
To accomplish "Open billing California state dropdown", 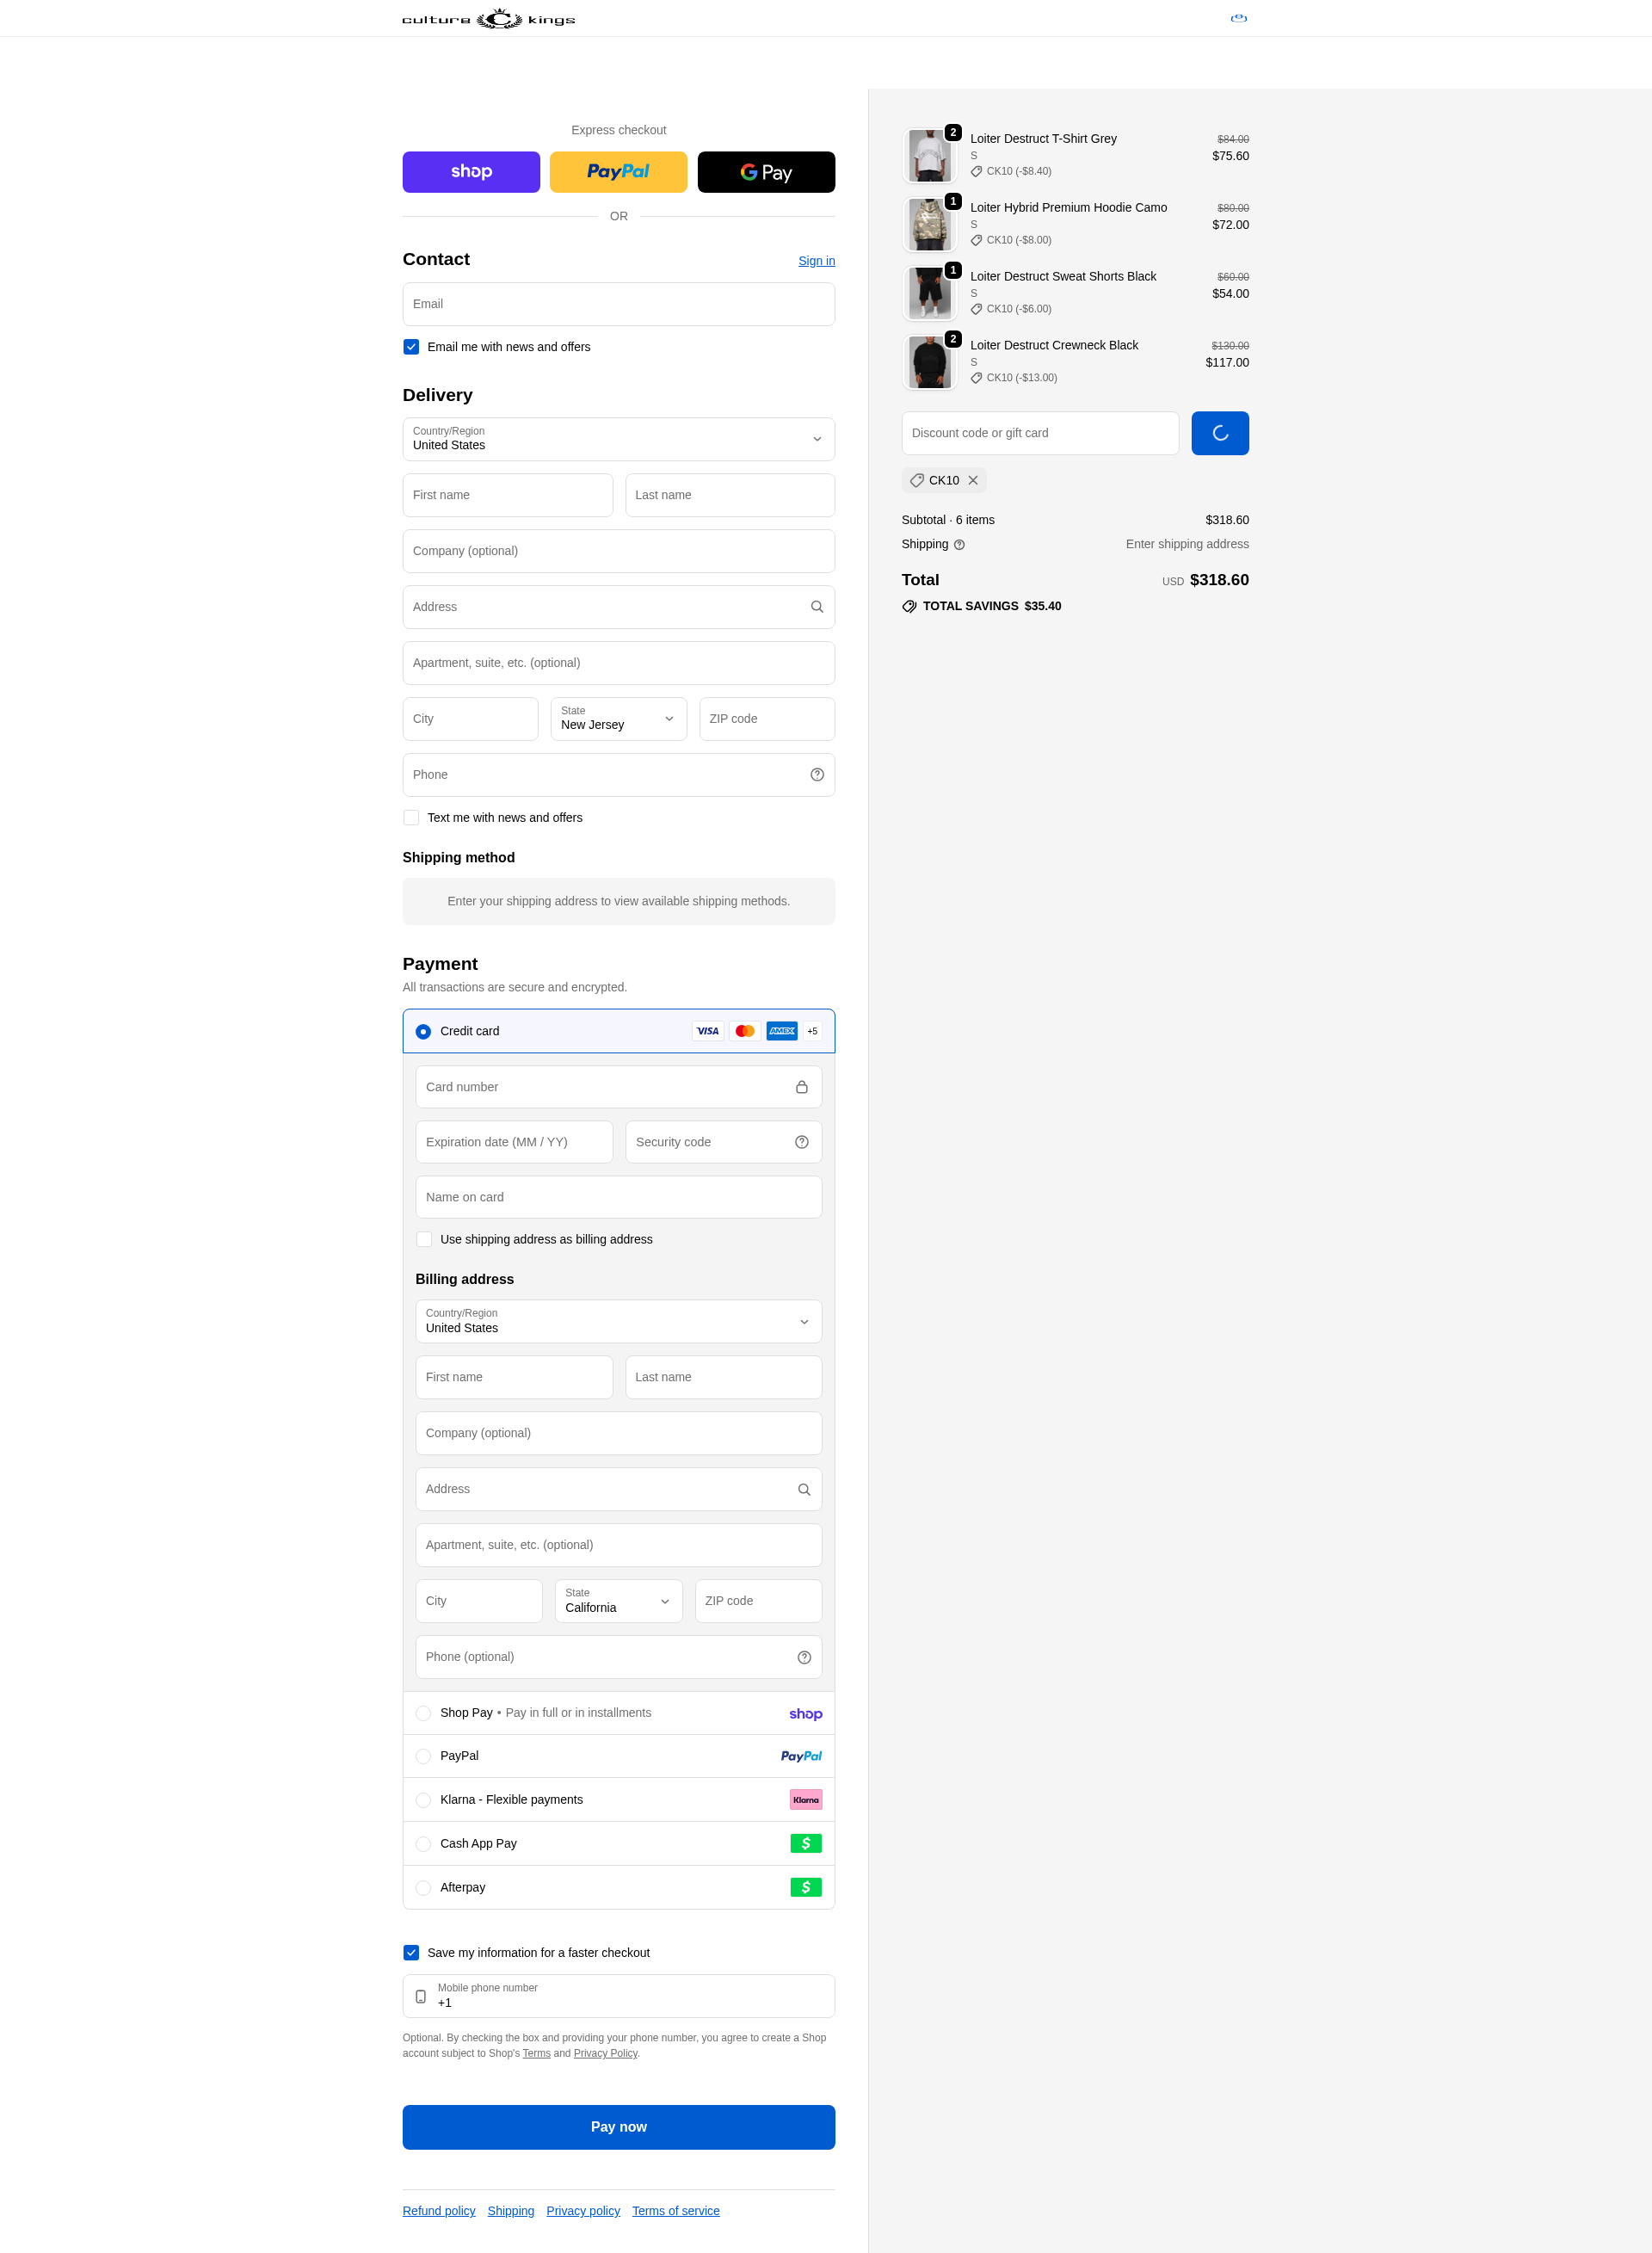I will [618, 1601].
